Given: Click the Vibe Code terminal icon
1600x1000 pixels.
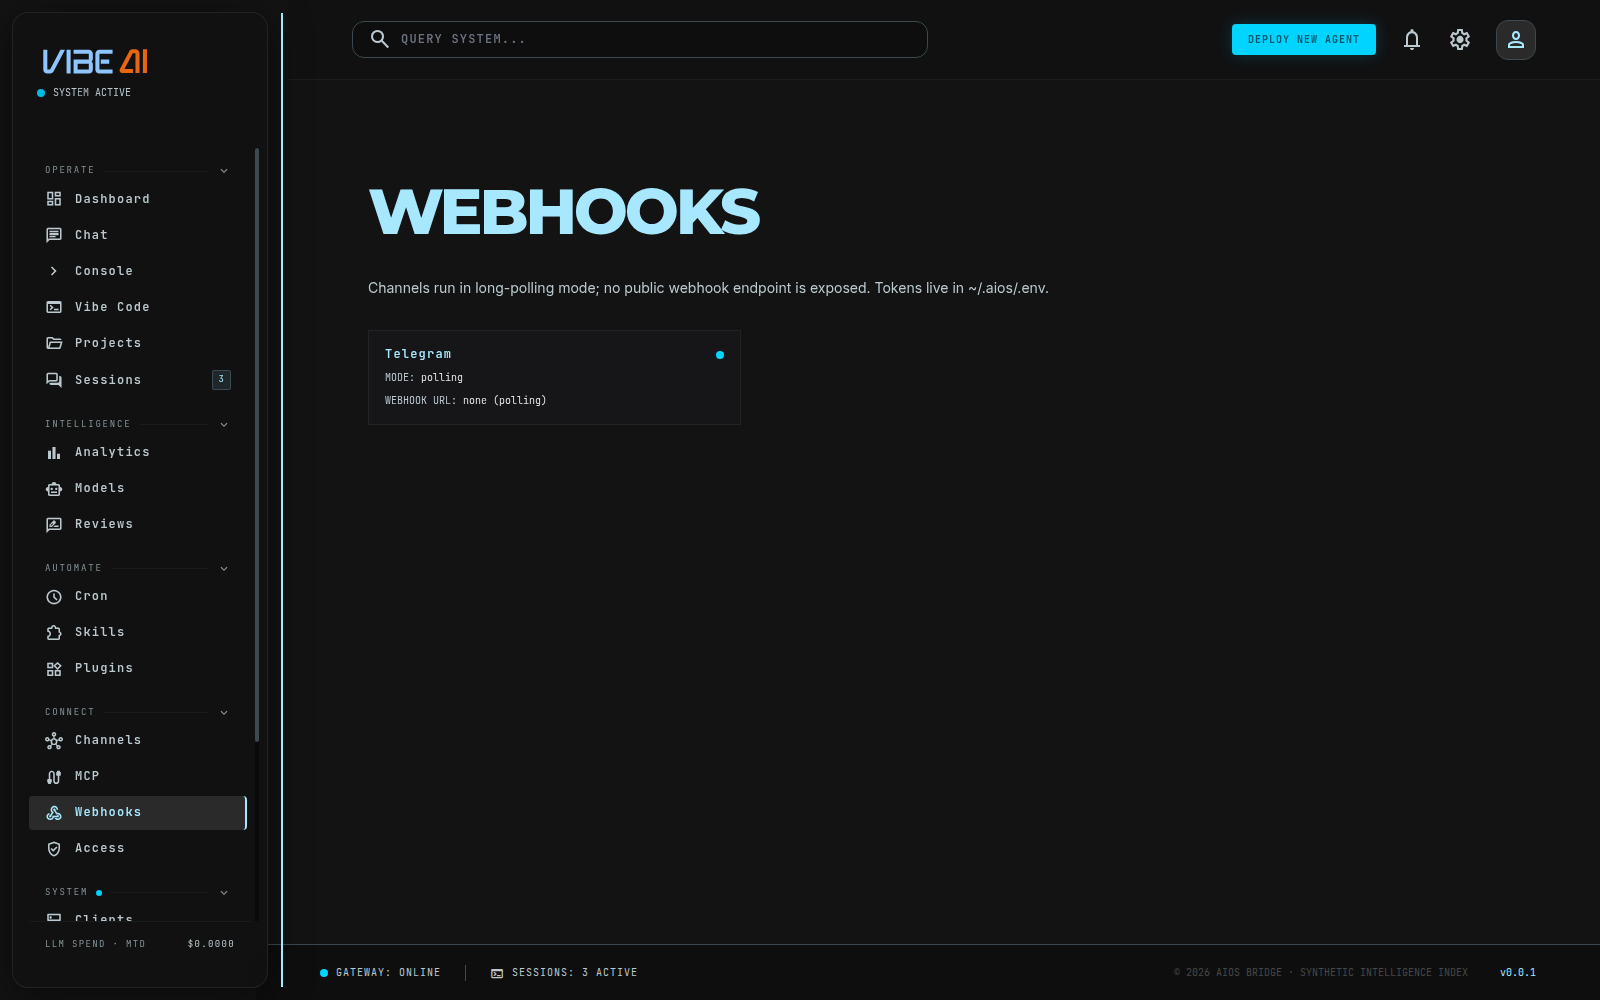Looking at the screenshot, I should pyautogui.click(x=54, y=307).
